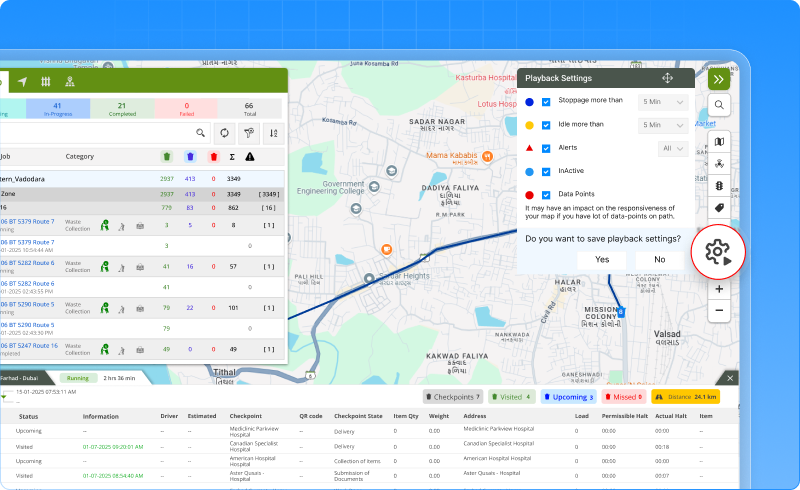Screen dimensions: 800x490
Task: Click the job search input field
Action: pos(95,132)
